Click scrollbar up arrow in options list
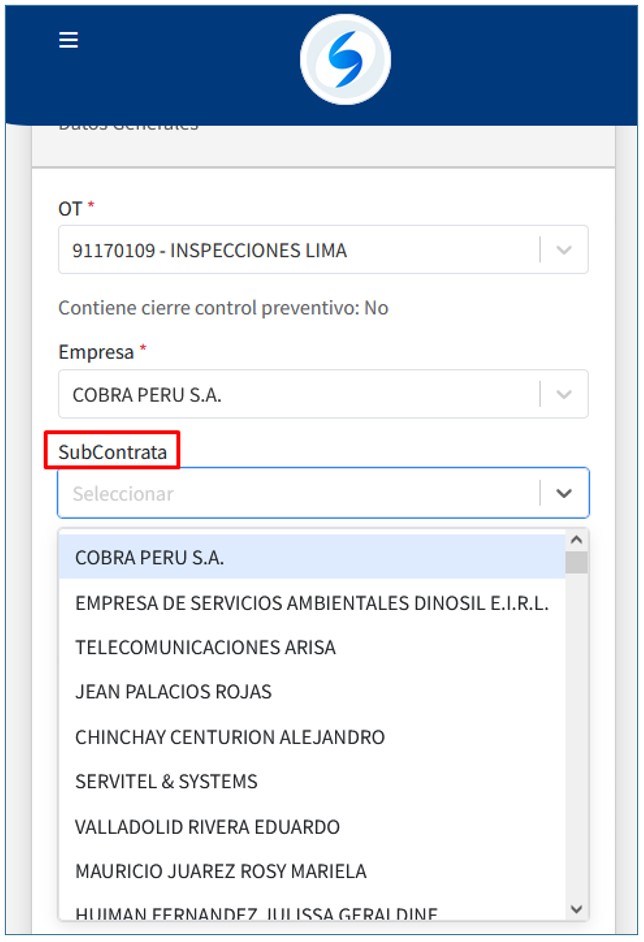644x942 pixels. coord(576,540)
